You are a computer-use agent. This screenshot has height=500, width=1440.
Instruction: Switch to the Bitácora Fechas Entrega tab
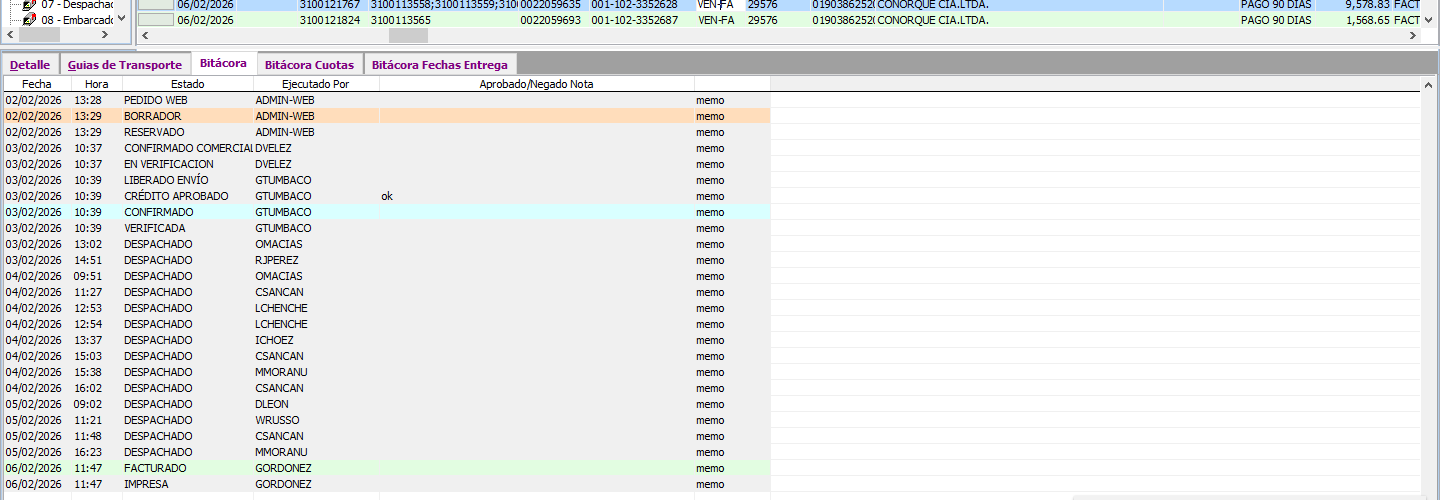pyautogui.click(x=440, y=65)
